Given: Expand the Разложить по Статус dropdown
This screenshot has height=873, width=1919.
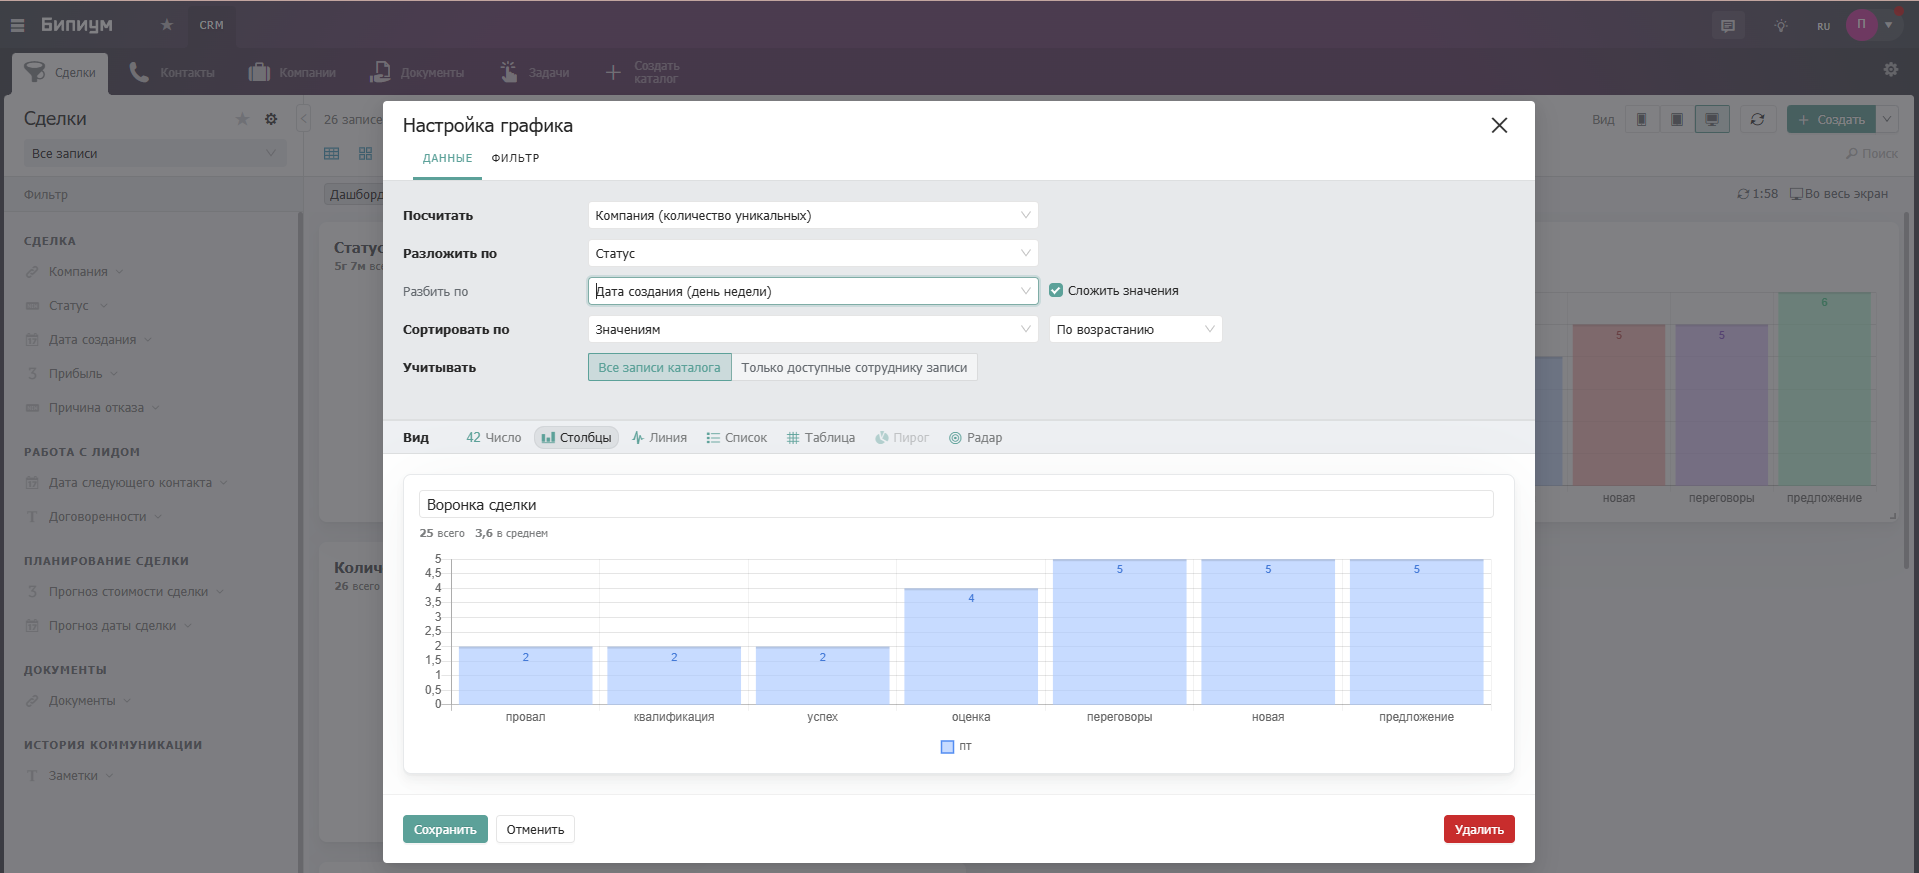Looking at the screenshot, I should (812, 254).
